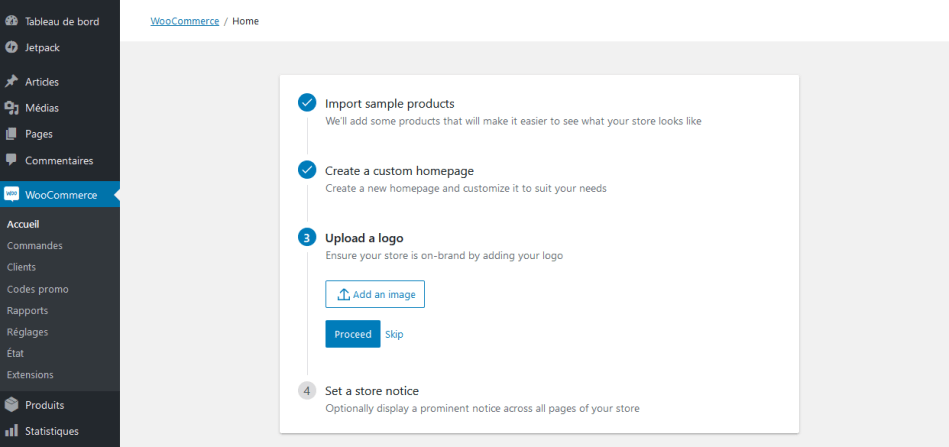
Task: Select the Articles pushpin icon
Action: pos(11,82)
